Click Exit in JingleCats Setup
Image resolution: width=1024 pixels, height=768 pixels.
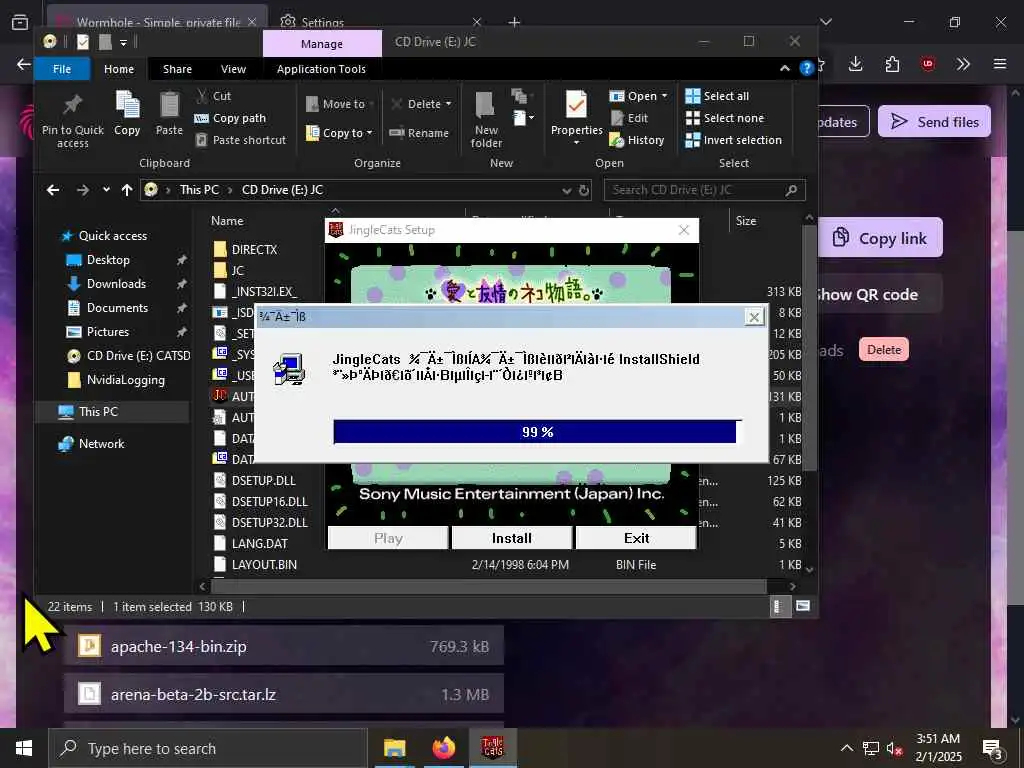pyautogui.click(x=636, y=538)
